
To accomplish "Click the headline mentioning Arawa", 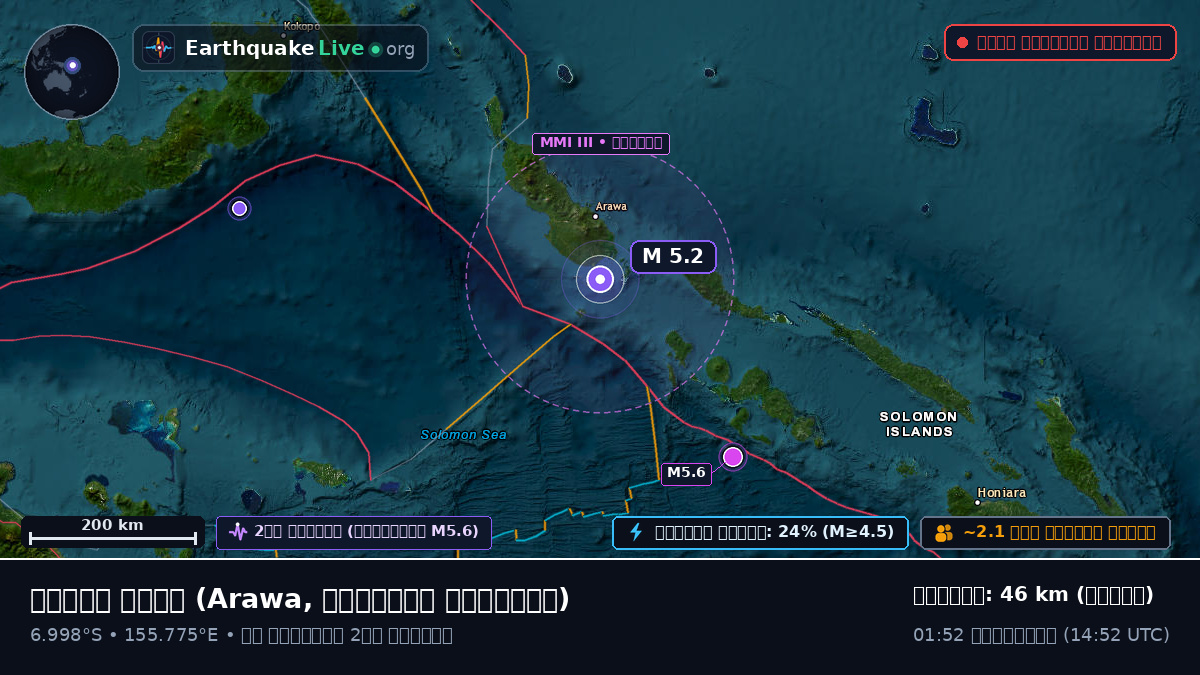I will 300,599.
